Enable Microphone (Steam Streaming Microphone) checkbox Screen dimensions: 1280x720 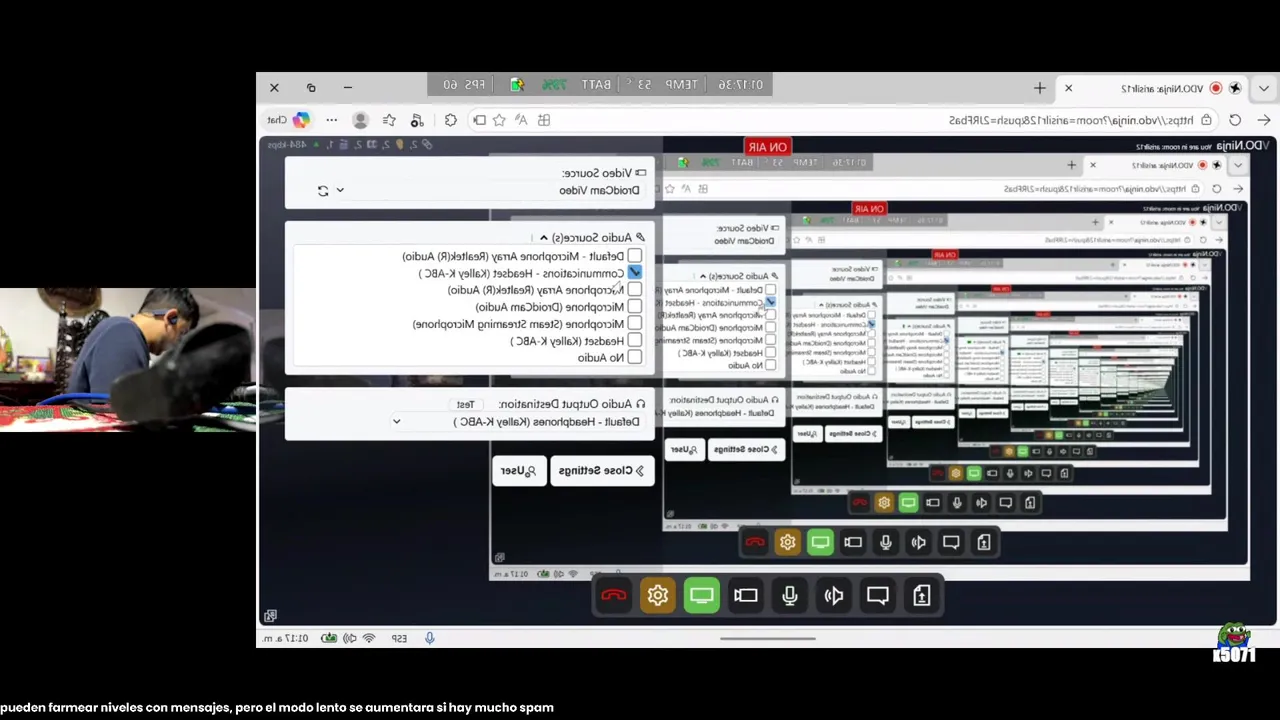tap(634, 324)
